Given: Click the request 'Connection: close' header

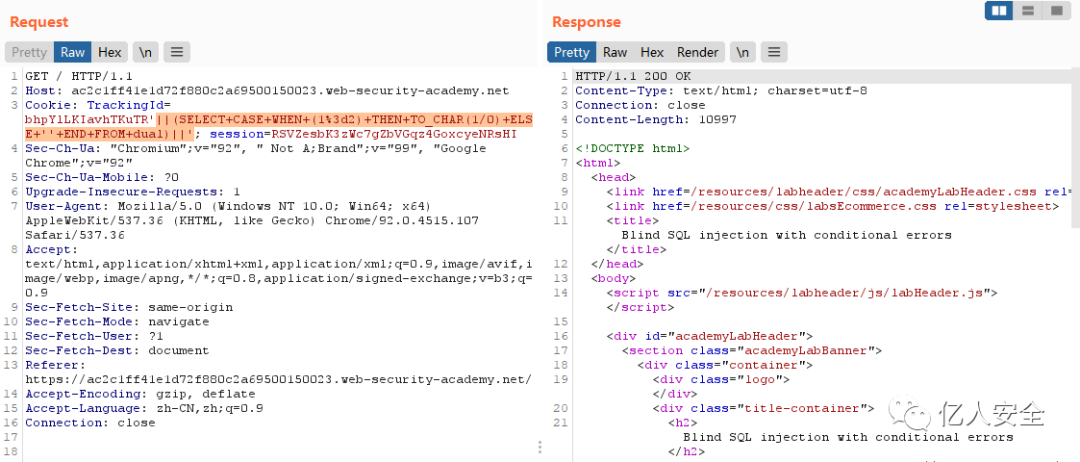Looking at the screenshot, I should (x=90, y=423).
